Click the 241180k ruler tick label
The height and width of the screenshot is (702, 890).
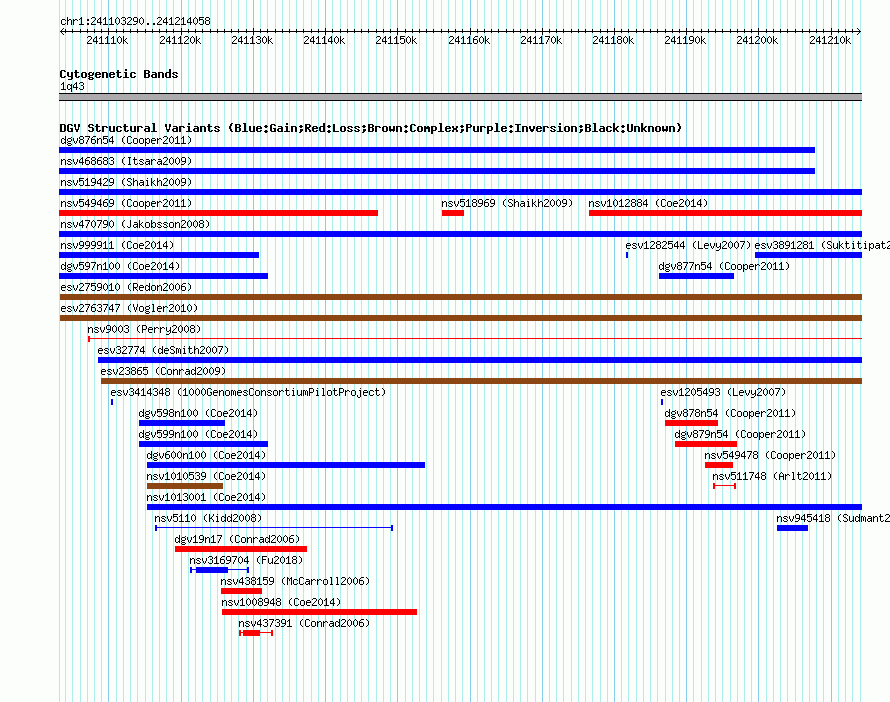(x=613, y=40)
